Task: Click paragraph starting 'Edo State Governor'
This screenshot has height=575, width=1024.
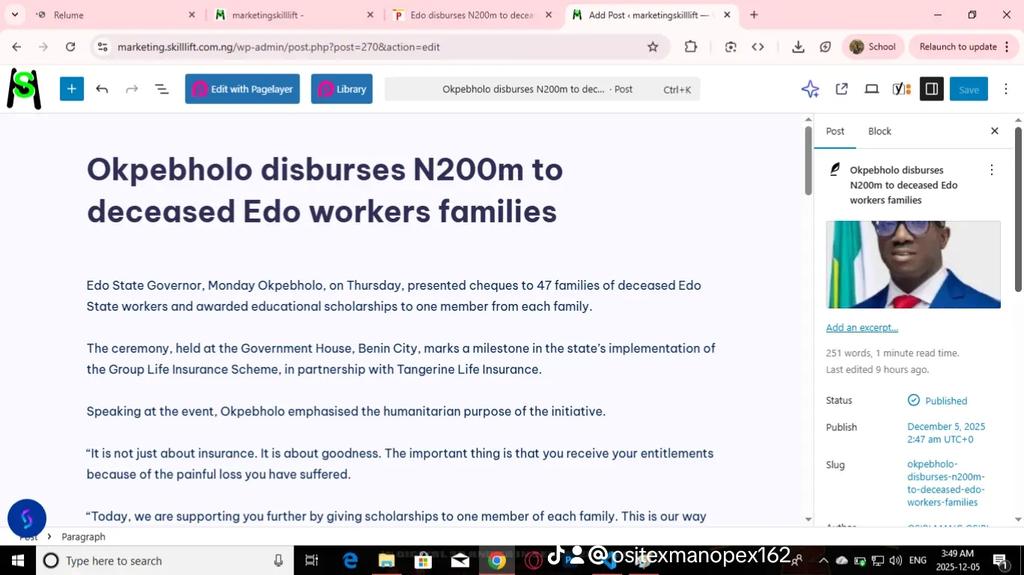Action: click(394, 296)
